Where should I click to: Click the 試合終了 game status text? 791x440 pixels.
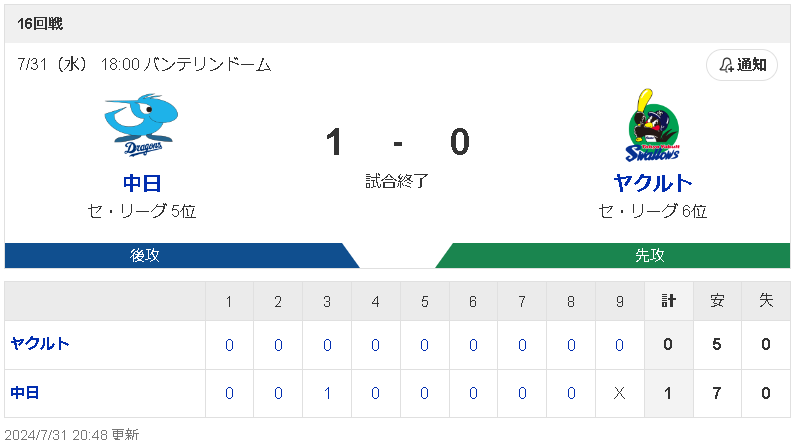pyautogui.click(x=397, y=181)
